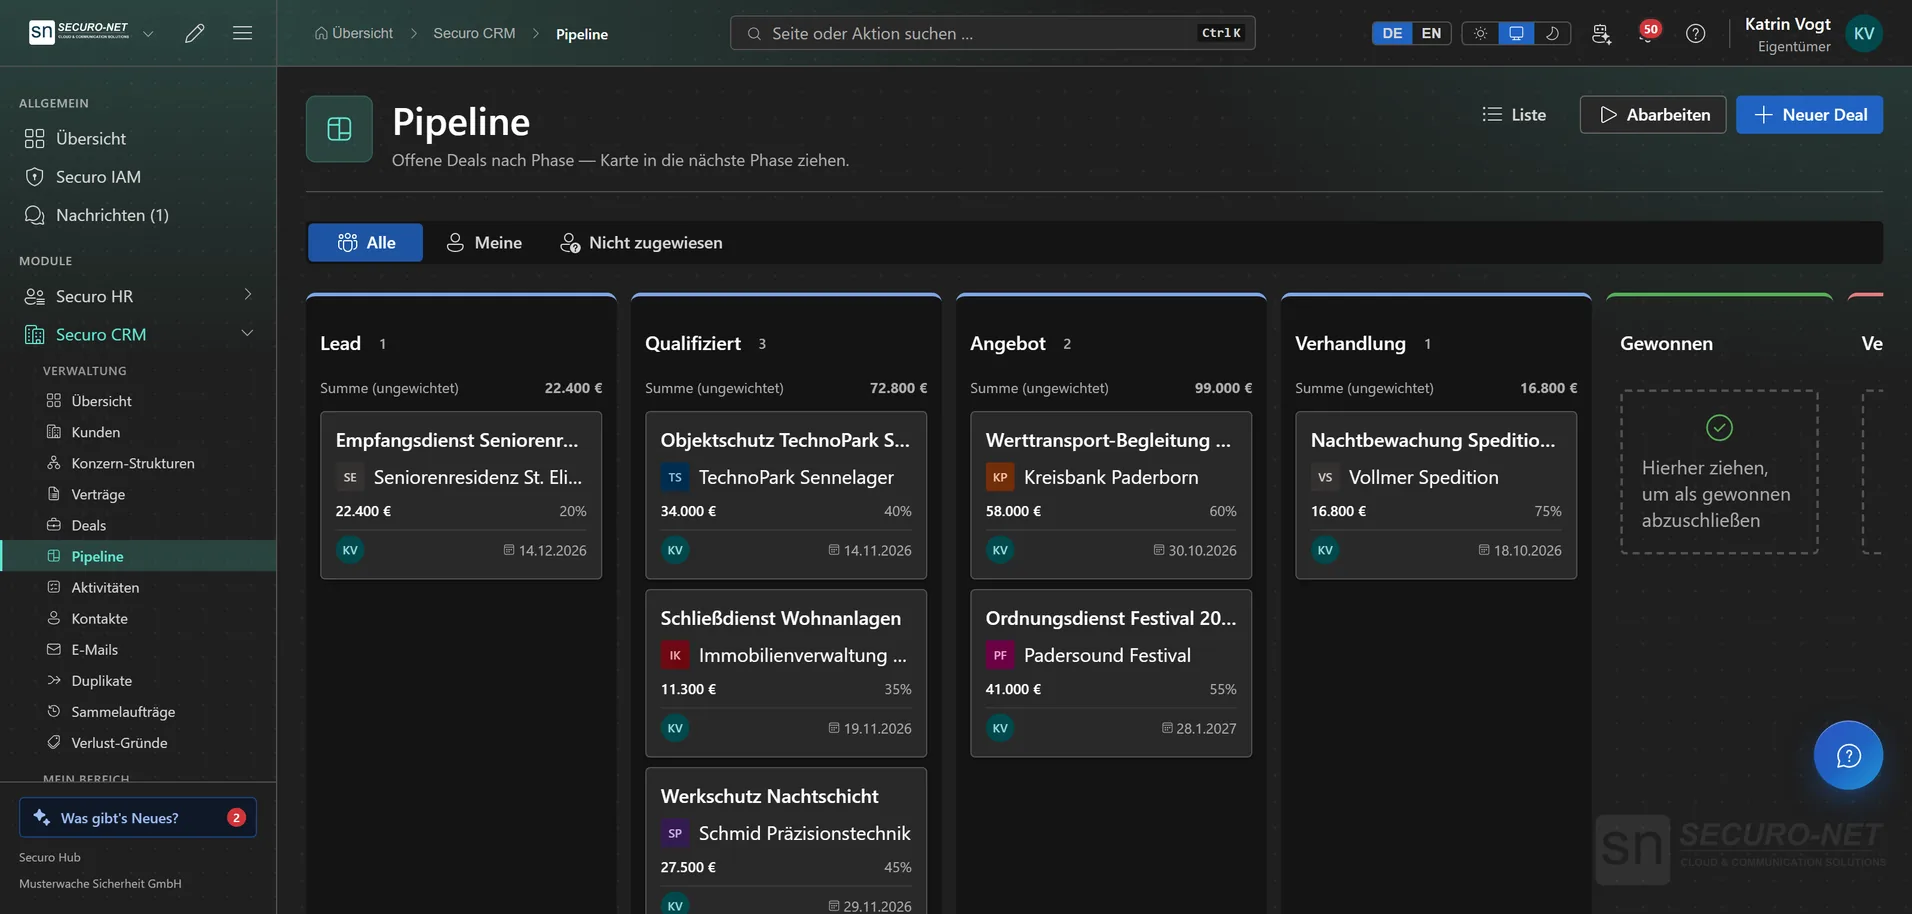This screenshot has height=914, width=1912.
Task: Open Werttransport-Begleitung deal card
Action: pyautogui.click(x=1111, y=495)
